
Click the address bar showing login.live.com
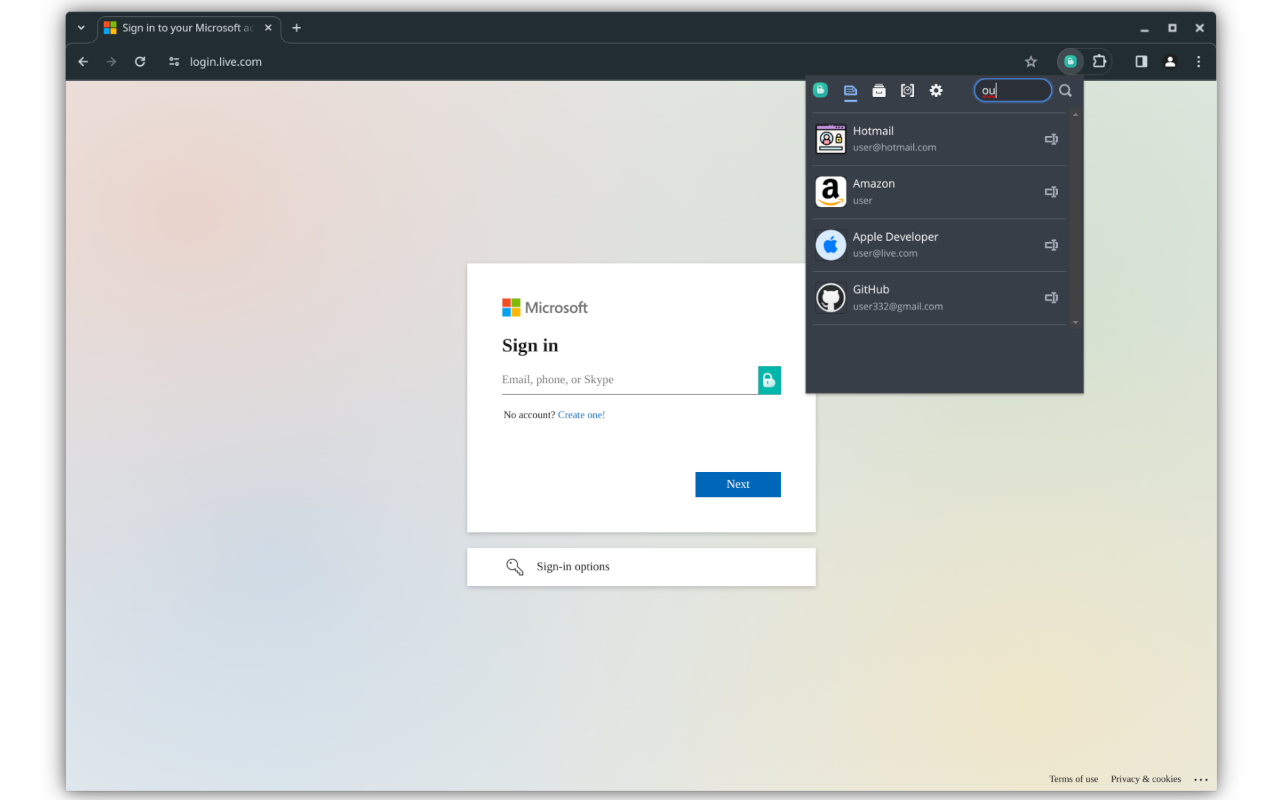click(226, 62)
